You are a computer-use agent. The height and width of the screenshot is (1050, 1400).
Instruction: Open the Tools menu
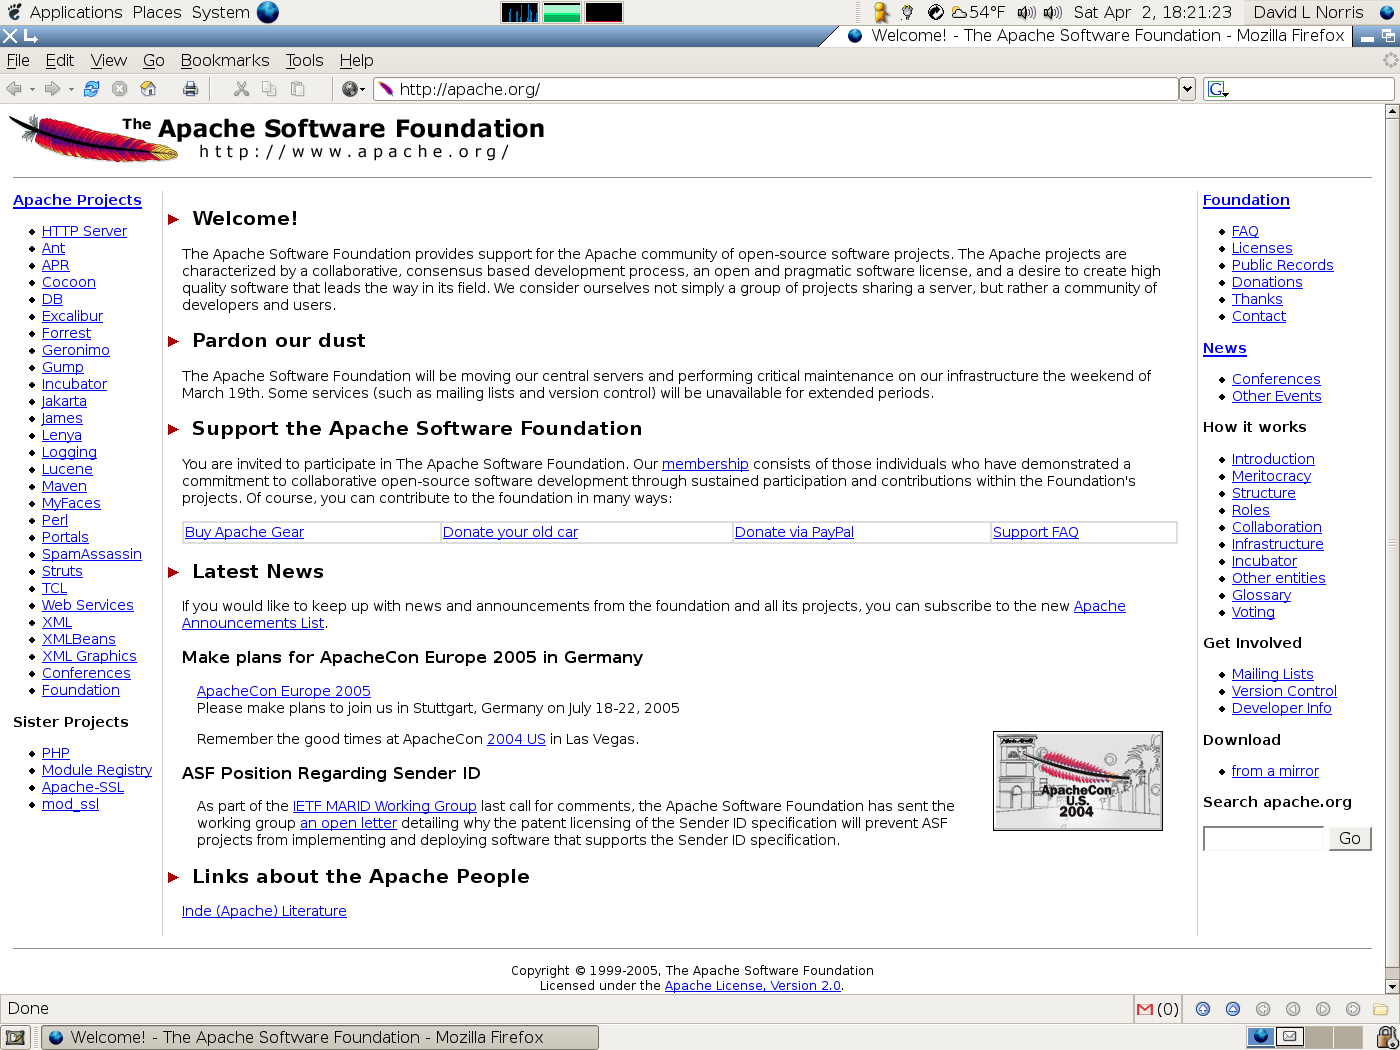point(304,60)
